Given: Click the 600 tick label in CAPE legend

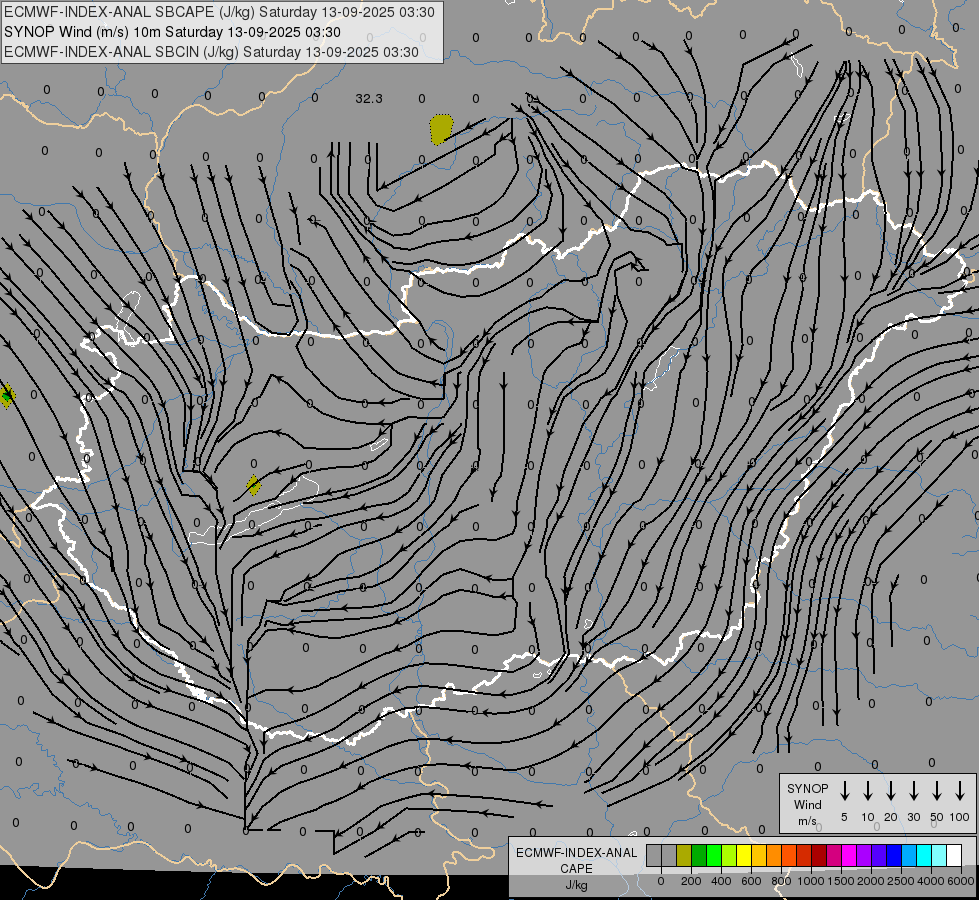Looking at the screenshot, I should click(x=751, y=881).
